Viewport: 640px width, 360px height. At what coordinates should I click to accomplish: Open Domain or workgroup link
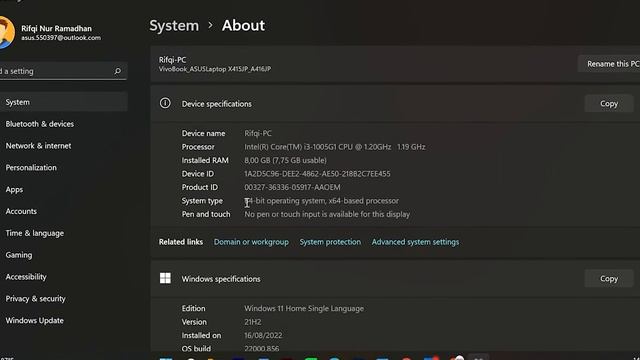[x=251, y=242]
